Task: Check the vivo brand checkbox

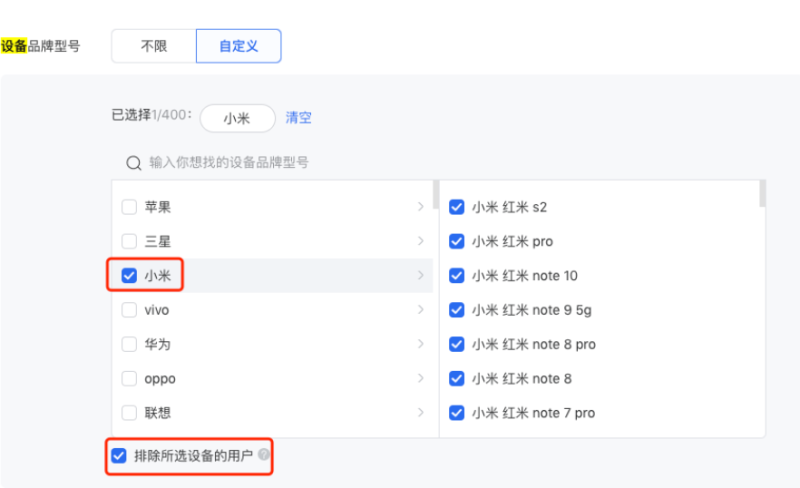Action: click(x=129, y=310)
